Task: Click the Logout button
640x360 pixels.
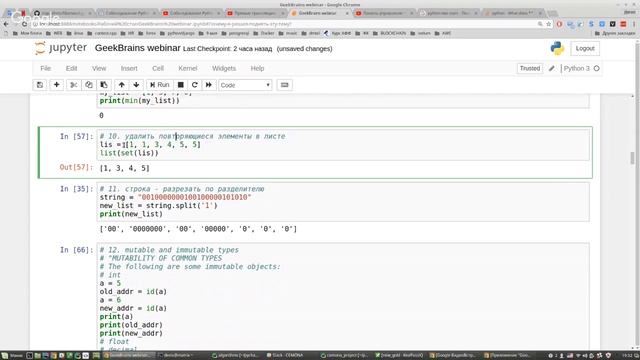Action: [585, 48]
